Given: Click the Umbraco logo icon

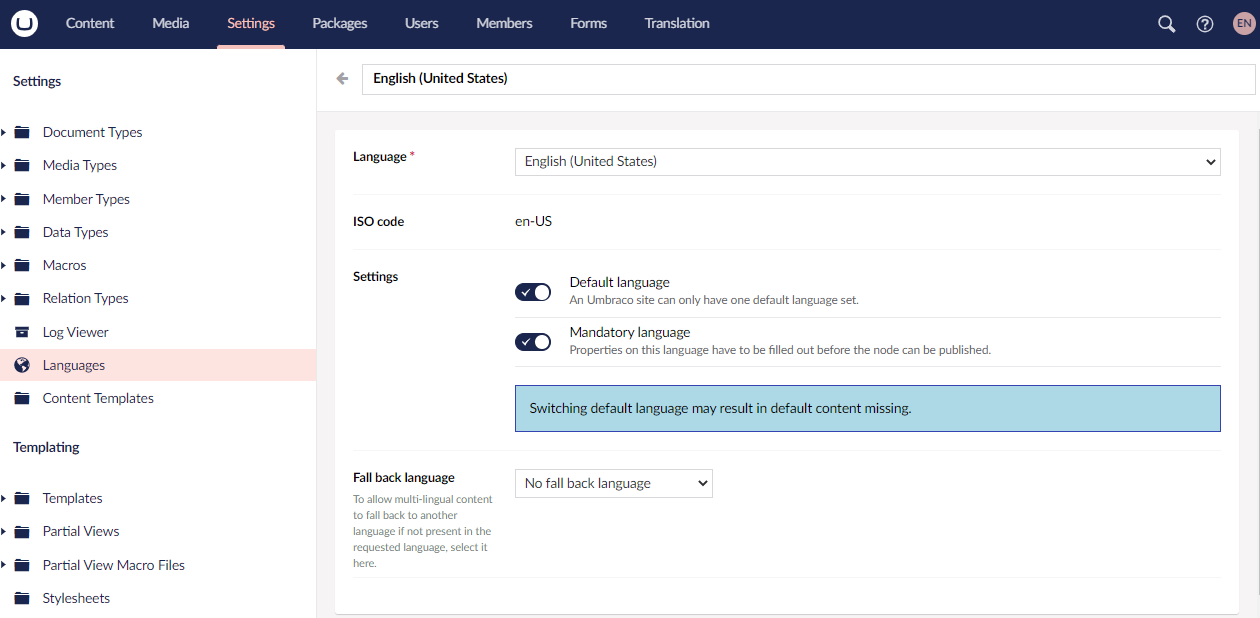Looking at the screenshot, I should coord(24,23).
